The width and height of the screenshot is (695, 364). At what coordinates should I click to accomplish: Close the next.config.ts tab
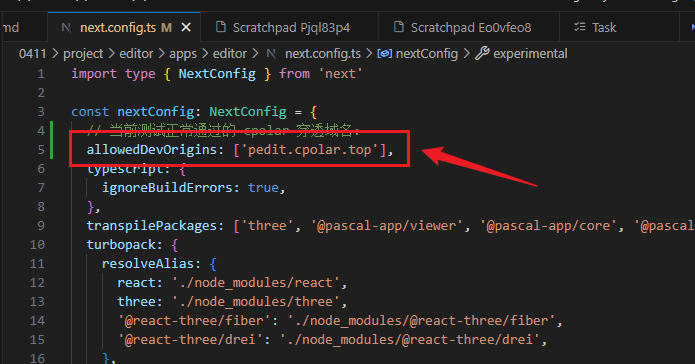pyautogui.click(x=186, y=27)
